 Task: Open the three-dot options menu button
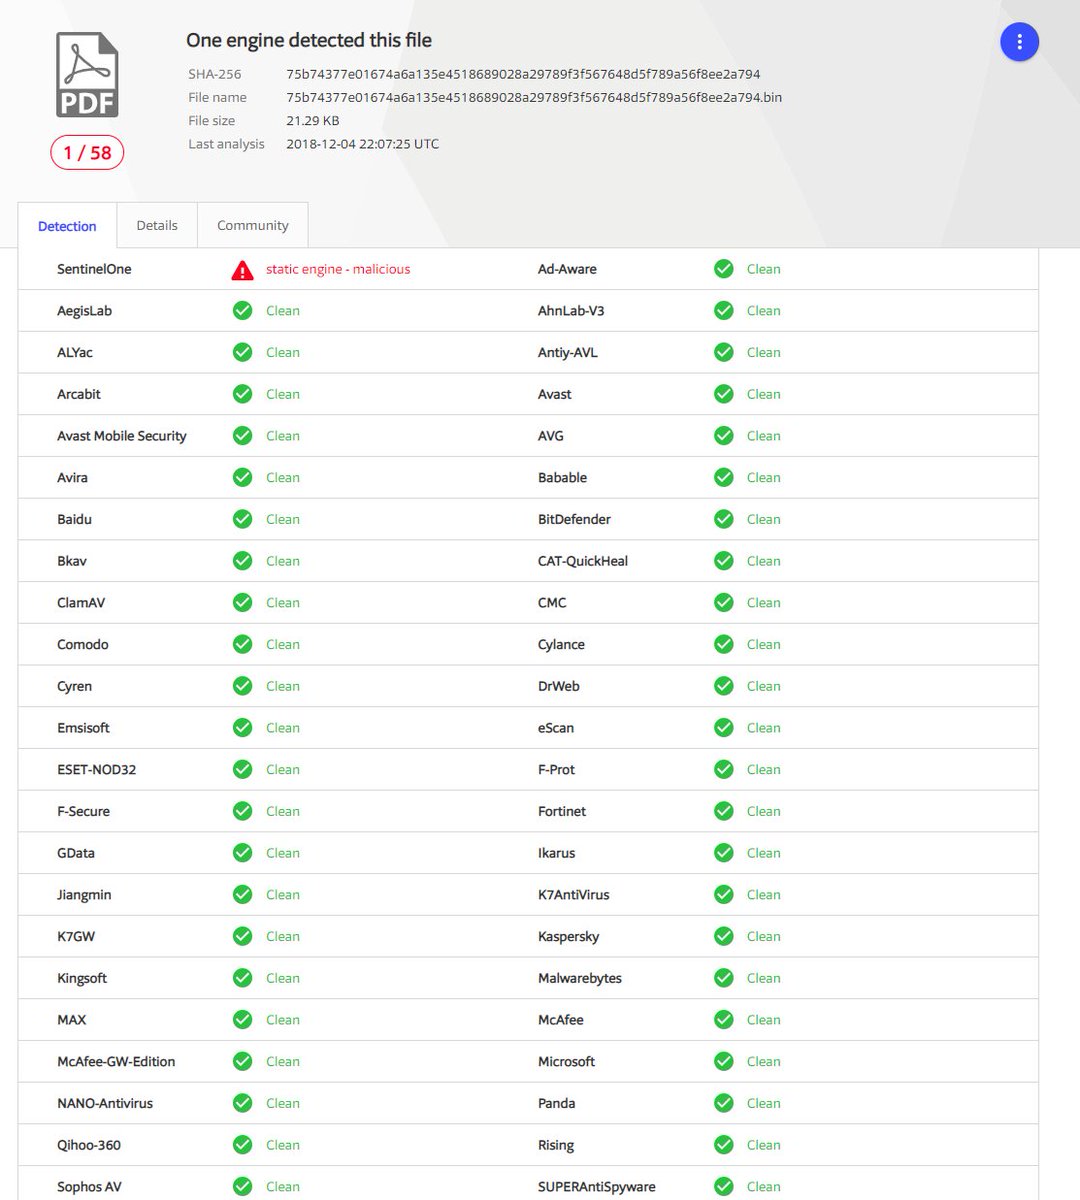[1019, 42]
